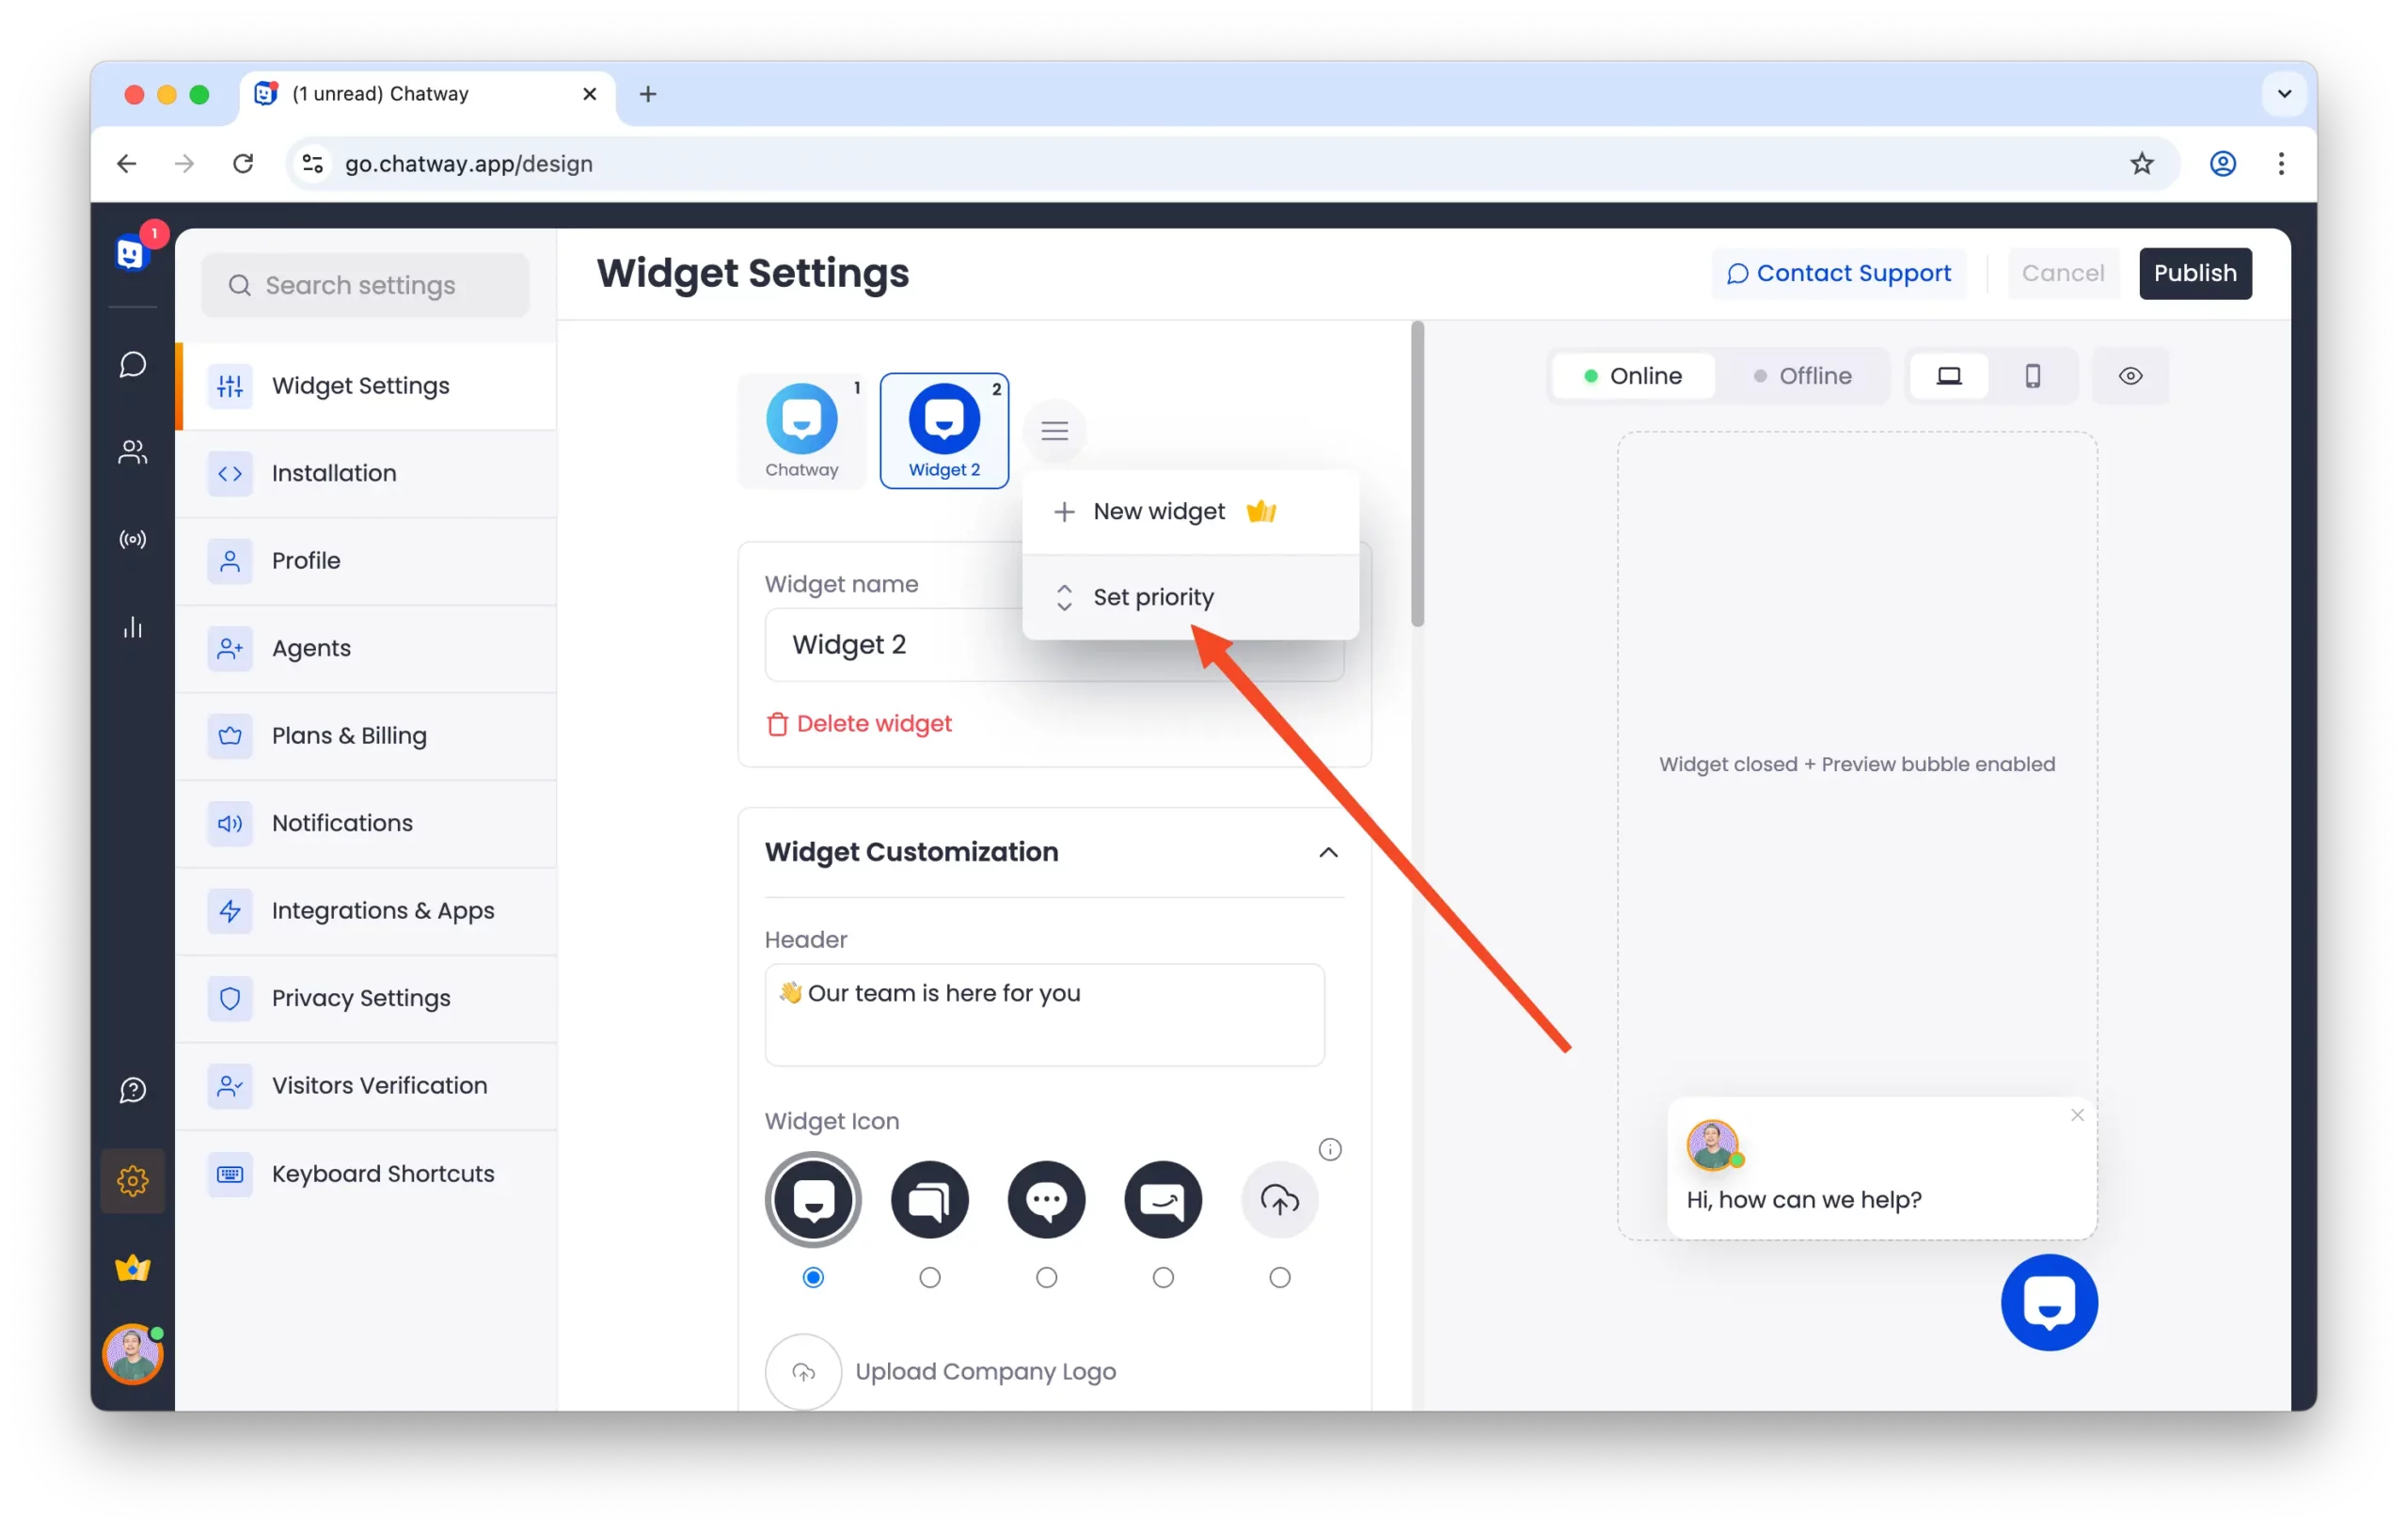Click the mobile phone preview icon
The width and height of the screenshot is (2408, 1531).
(2032, 376)
